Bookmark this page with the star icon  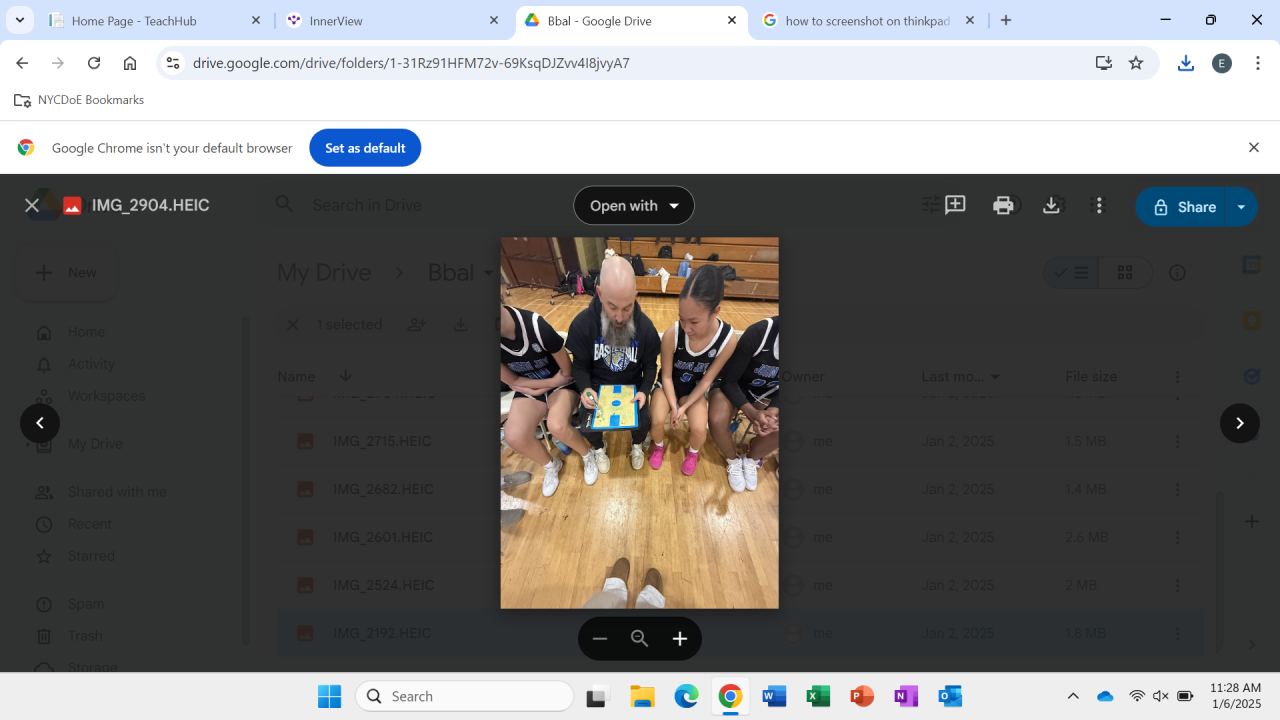[x=1136, y=63]
